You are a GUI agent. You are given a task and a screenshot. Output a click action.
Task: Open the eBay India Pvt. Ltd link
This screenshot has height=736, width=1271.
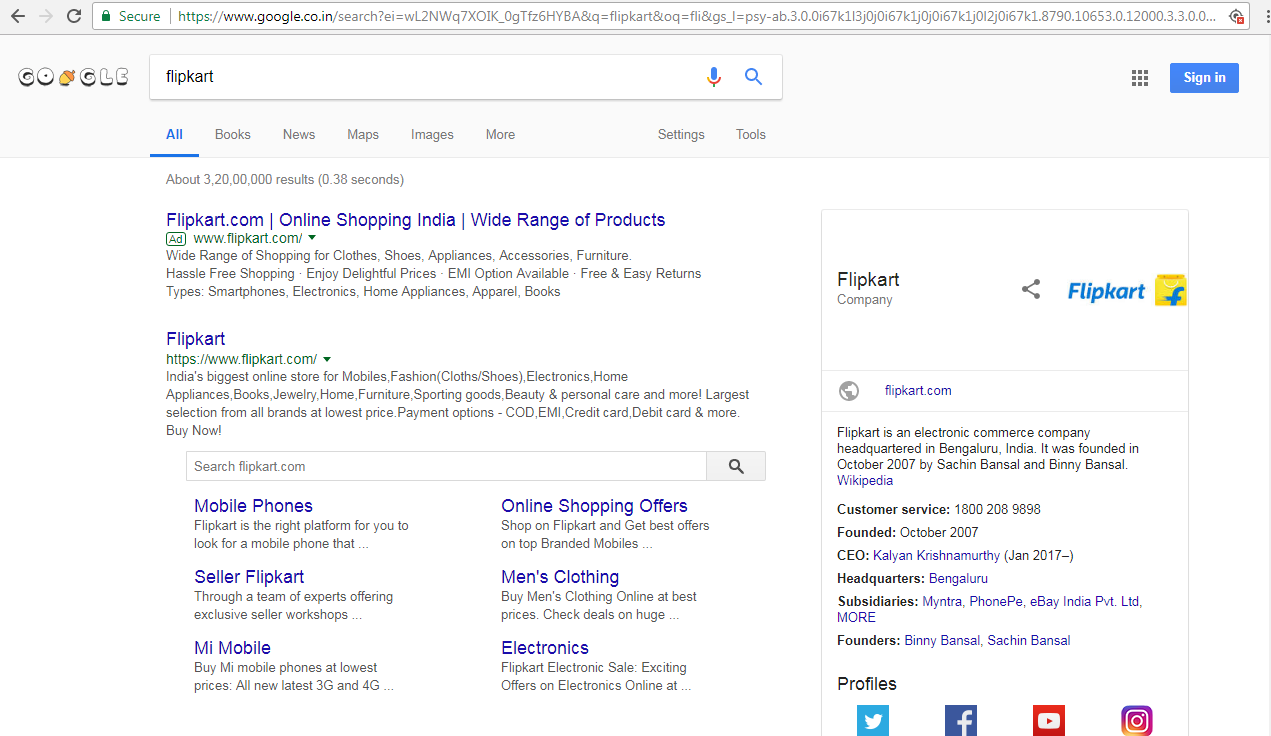[1085, 602]
